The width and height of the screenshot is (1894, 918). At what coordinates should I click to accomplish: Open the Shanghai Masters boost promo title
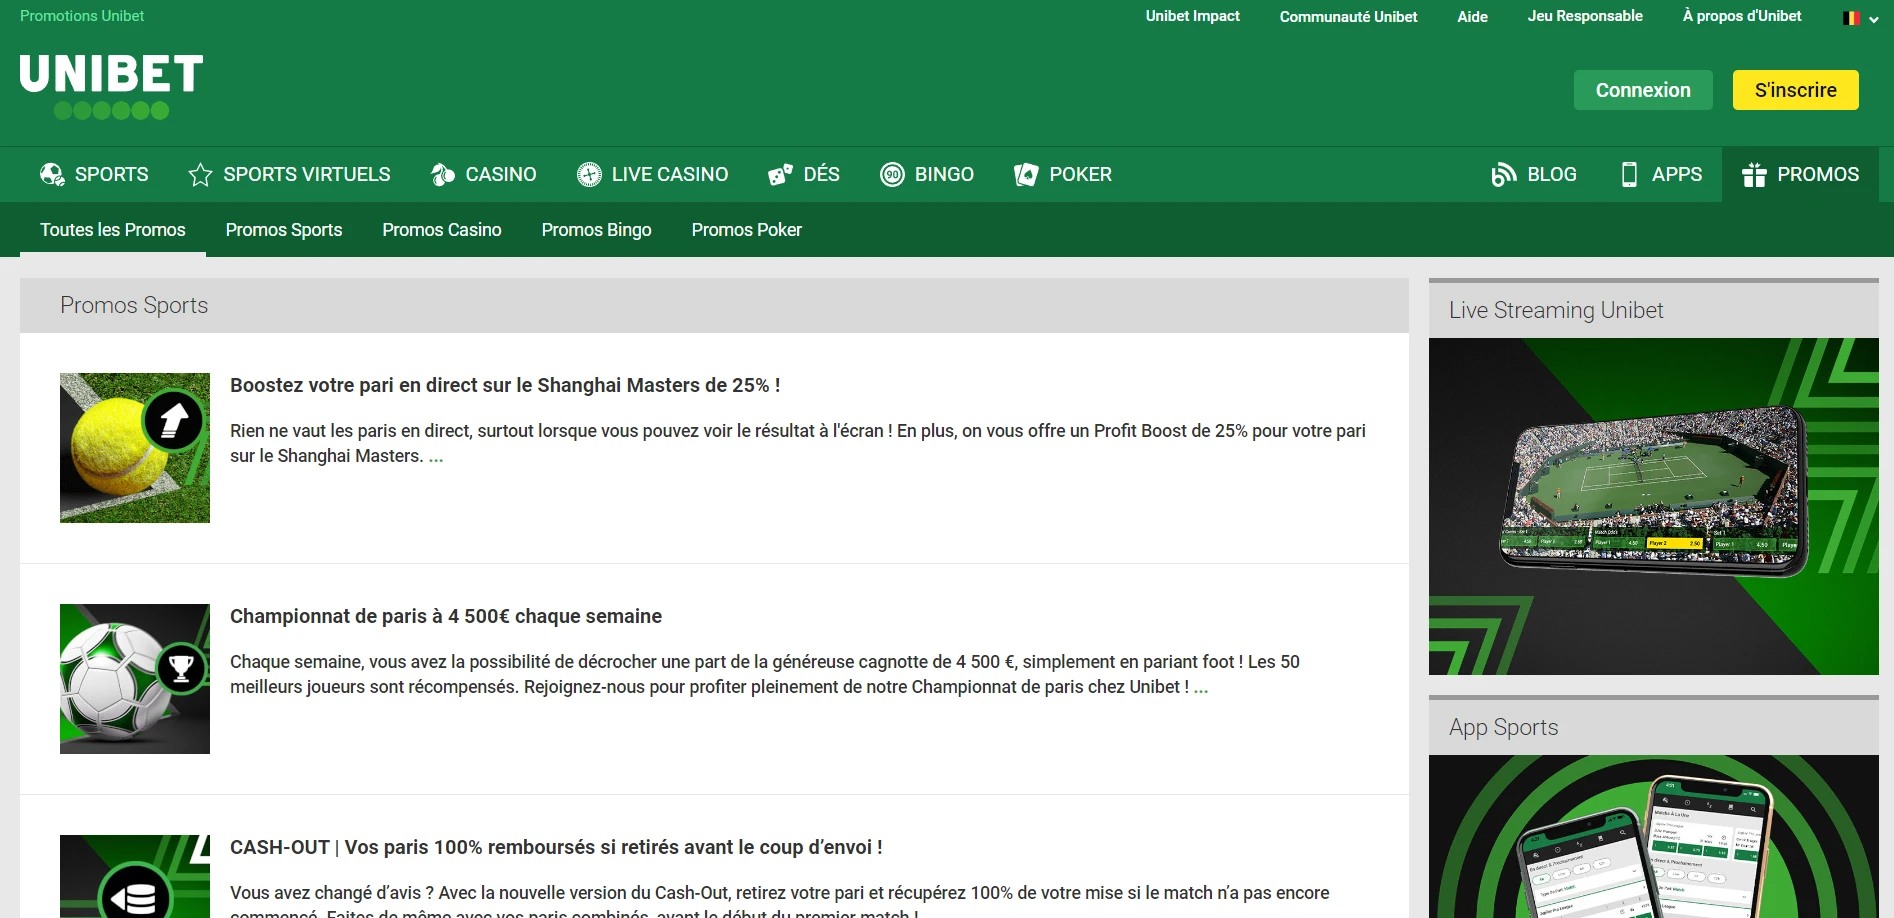(x=505, y=385)
